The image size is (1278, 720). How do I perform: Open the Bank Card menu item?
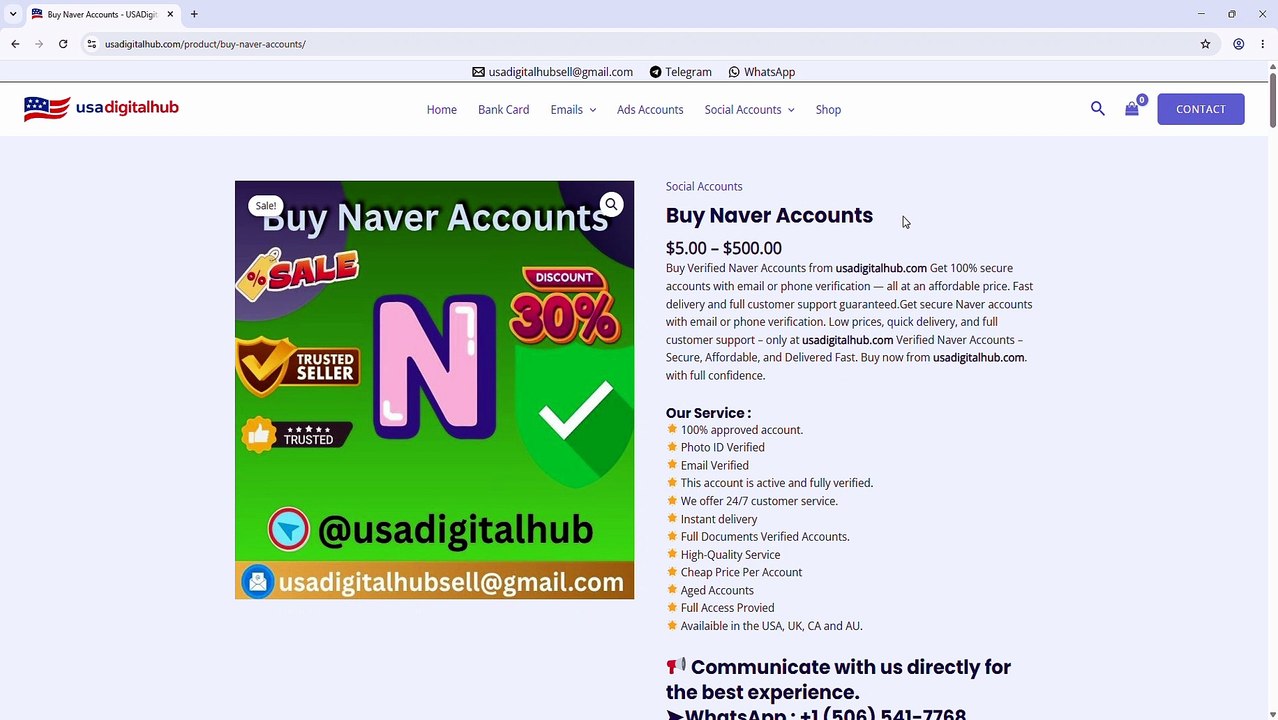pos(503,110)
